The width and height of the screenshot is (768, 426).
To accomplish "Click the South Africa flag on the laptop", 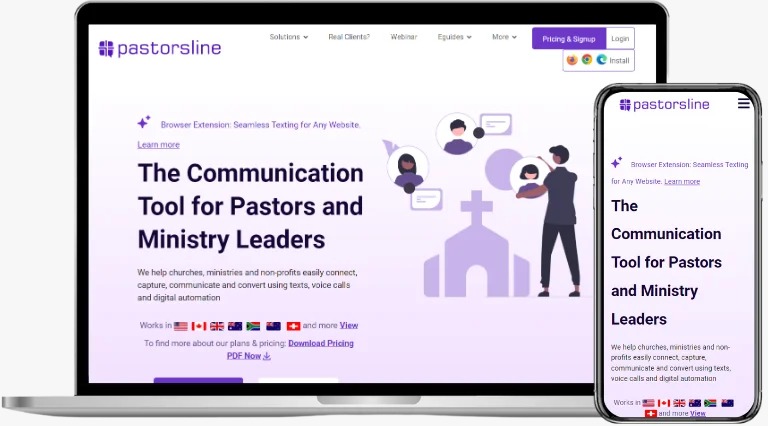I will tap(253, 326).
